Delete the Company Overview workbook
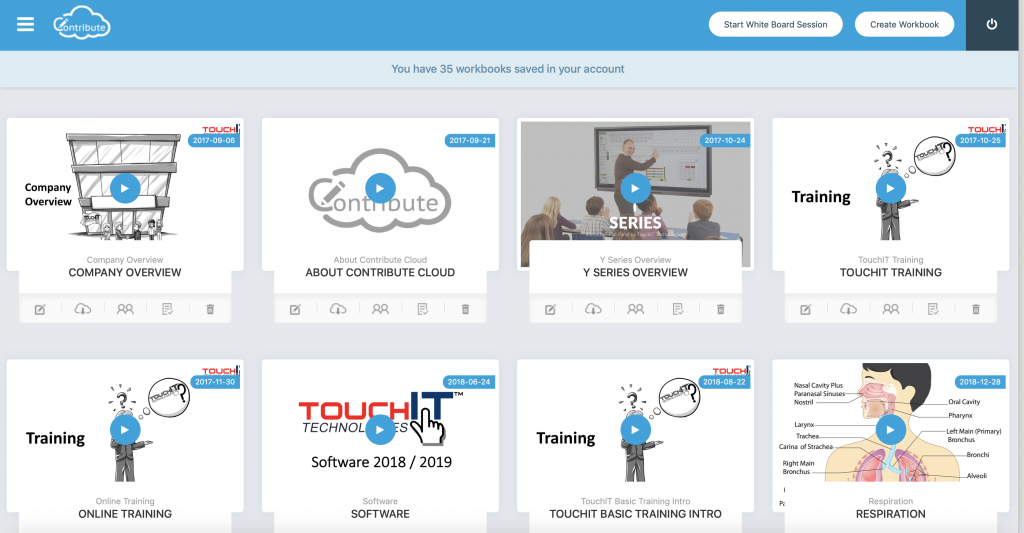 [210, 309]
